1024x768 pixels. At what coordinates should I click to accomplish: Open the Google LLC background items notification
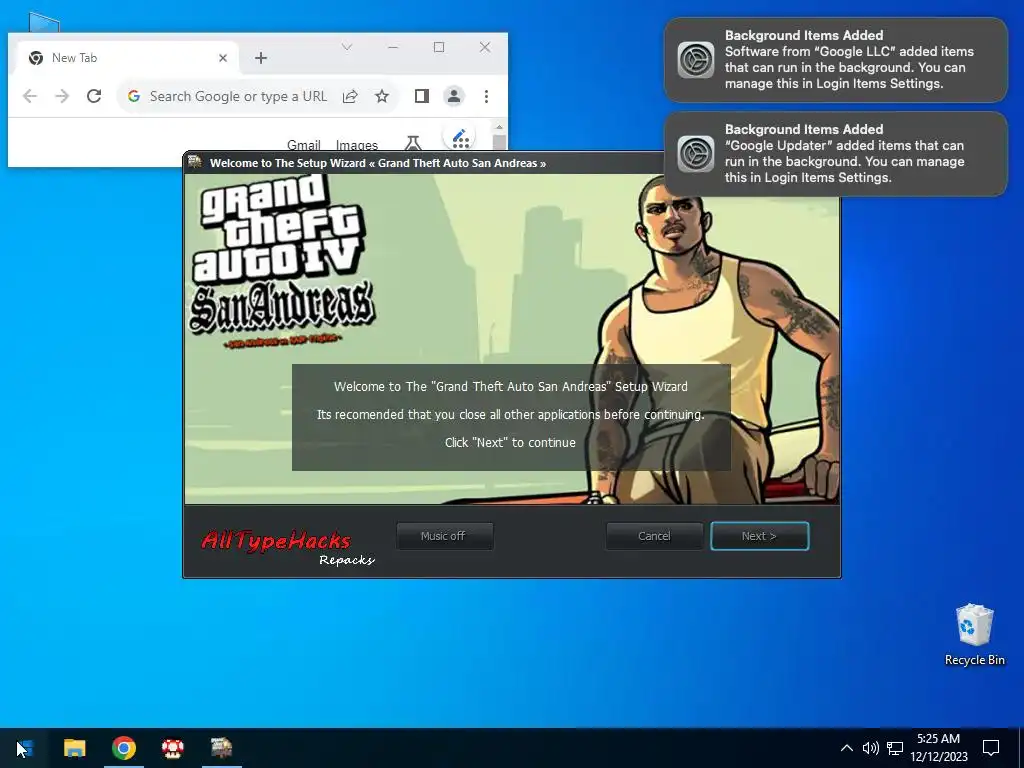pyautogui.click(x=835, y=59)
